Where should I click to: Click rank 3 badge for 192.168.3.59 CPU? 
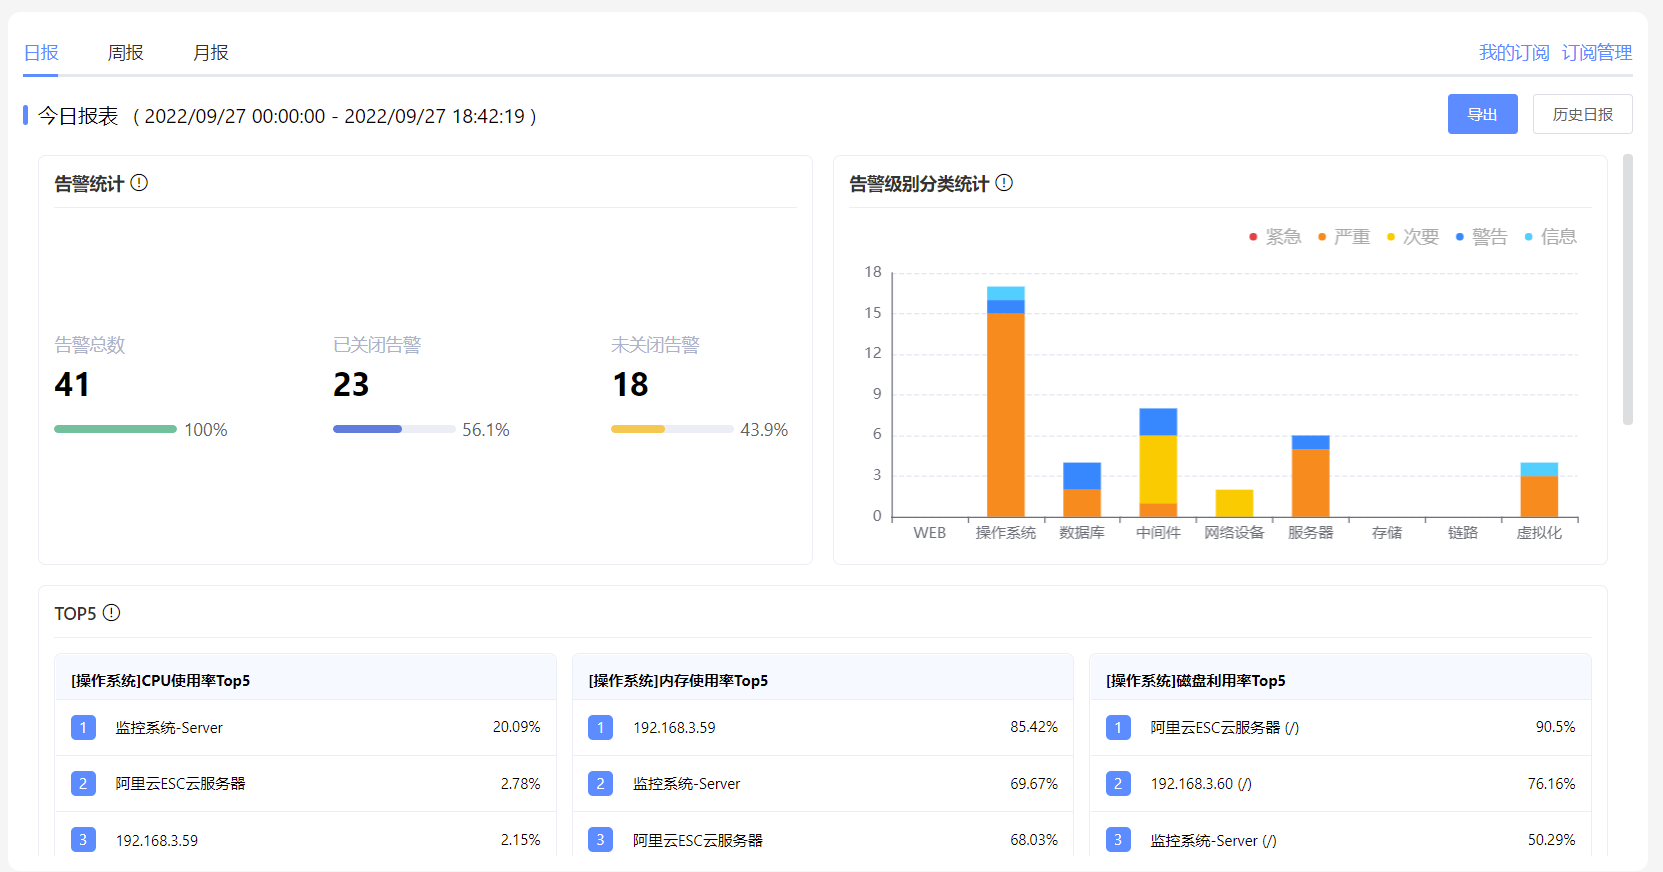pos(83,840)
